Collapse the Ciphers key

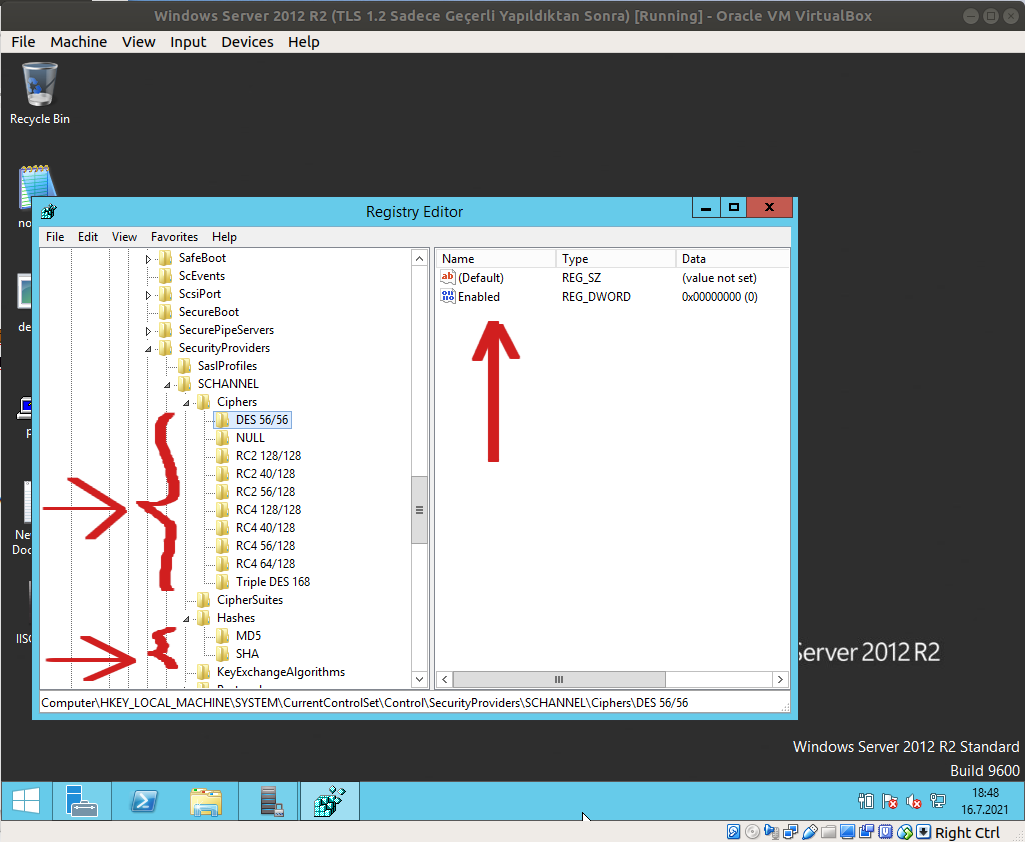186,403
